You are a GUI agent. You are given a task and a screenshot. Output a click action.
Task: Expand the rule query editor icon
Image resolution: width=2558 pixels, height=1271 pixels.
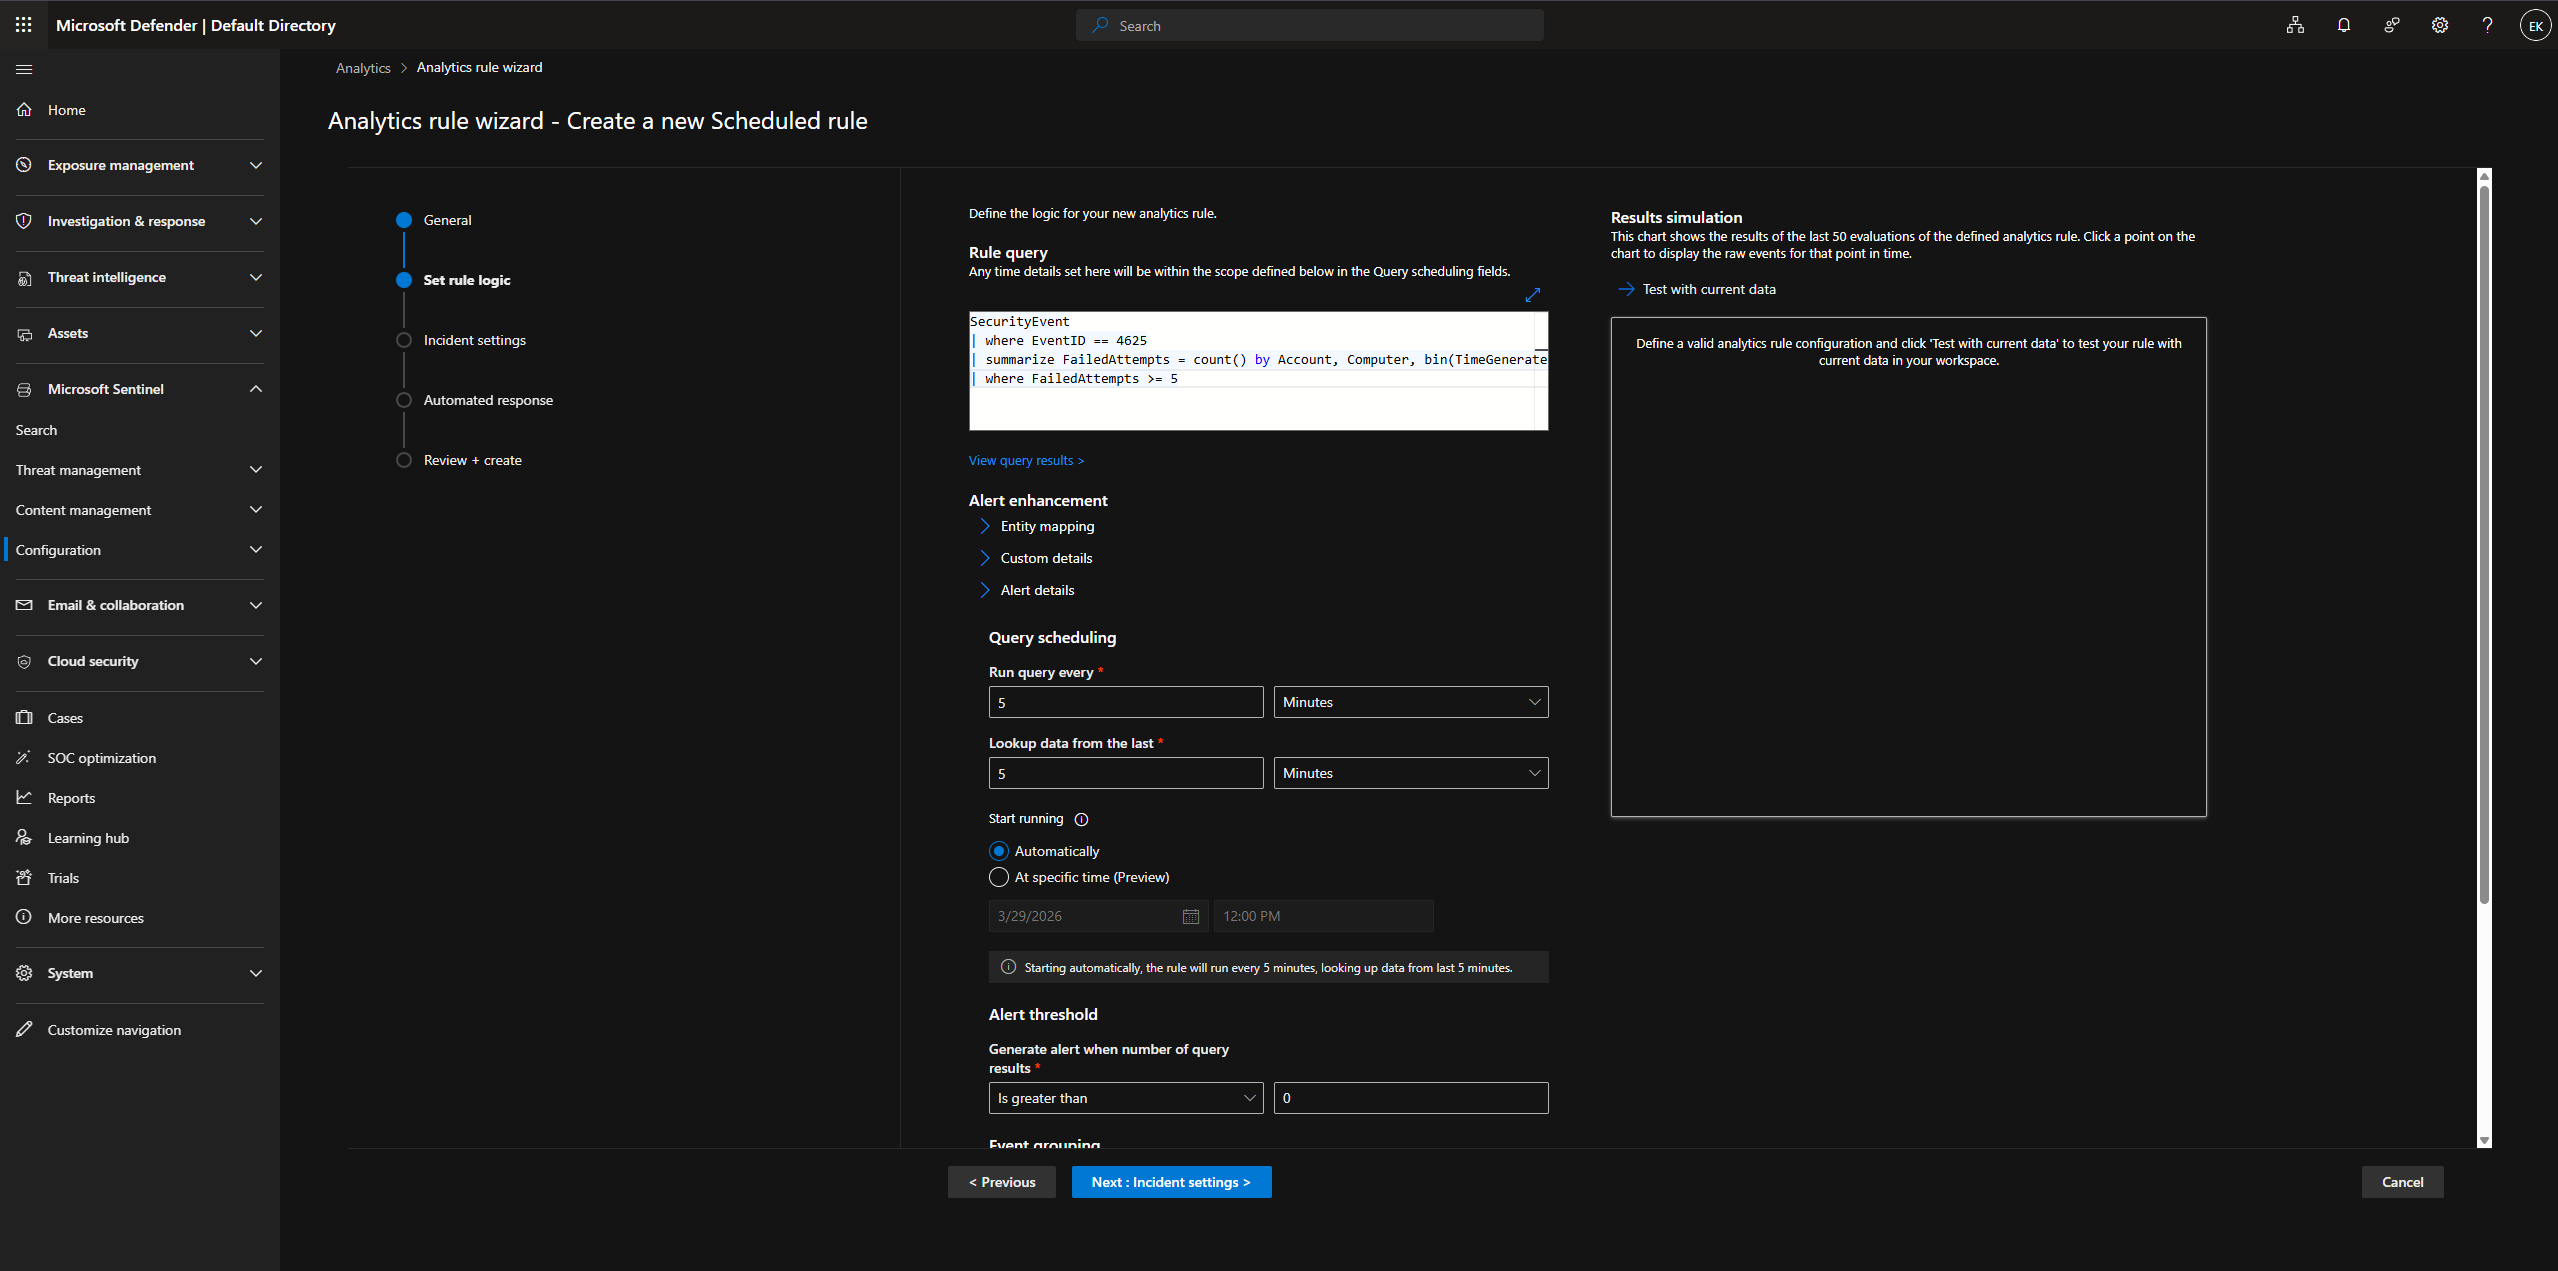[x=1532, y=295]
